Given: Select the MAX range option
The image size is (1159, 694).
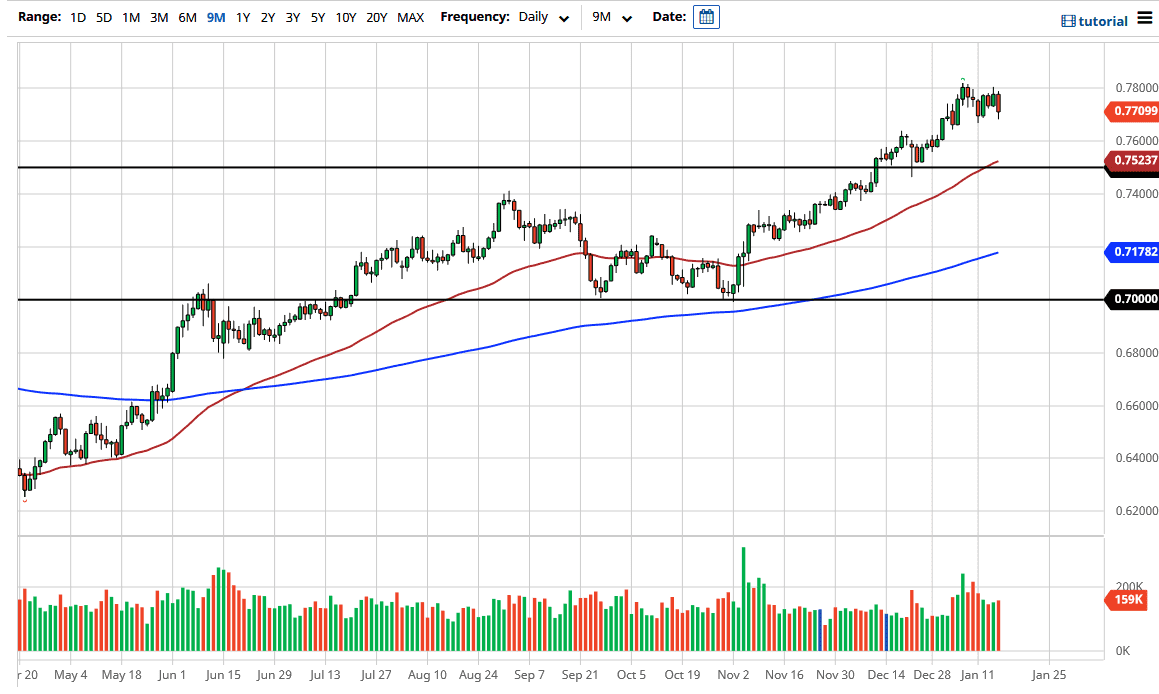Looking at the screenshot, I should tap(409, 17).
